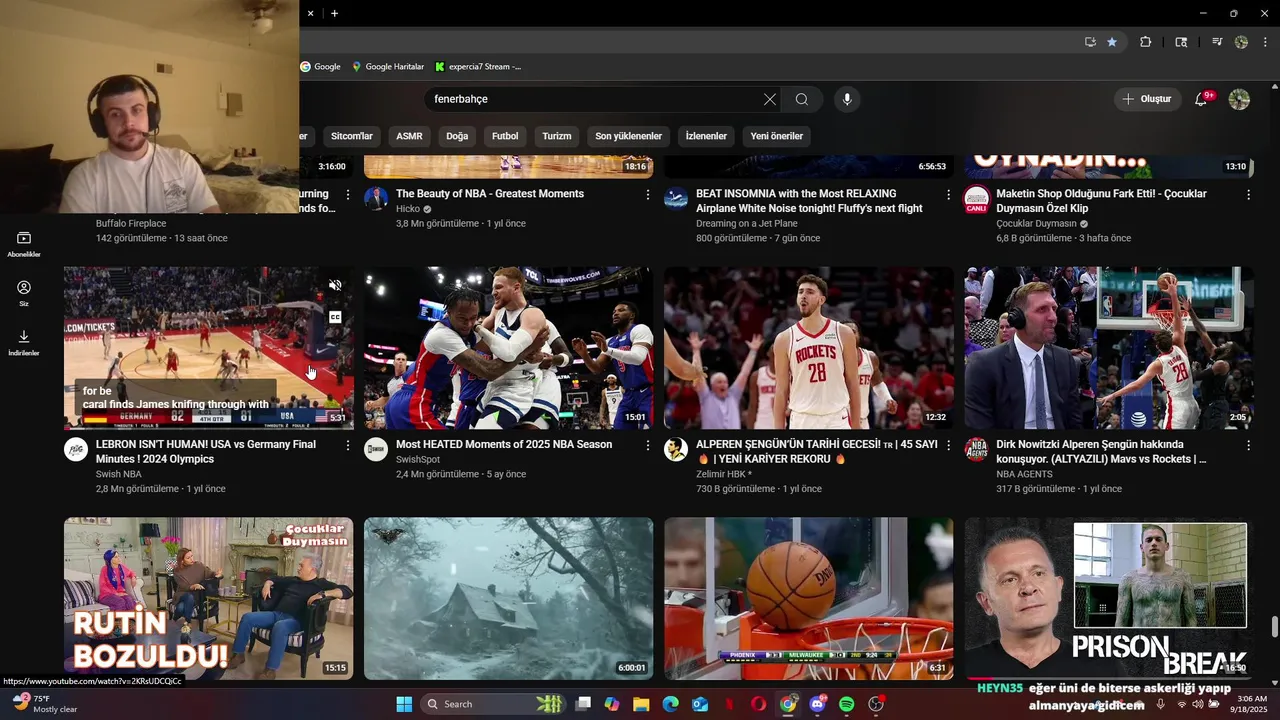Open the Siz sidebar section

pyautogui.click(x=24, y=293)
